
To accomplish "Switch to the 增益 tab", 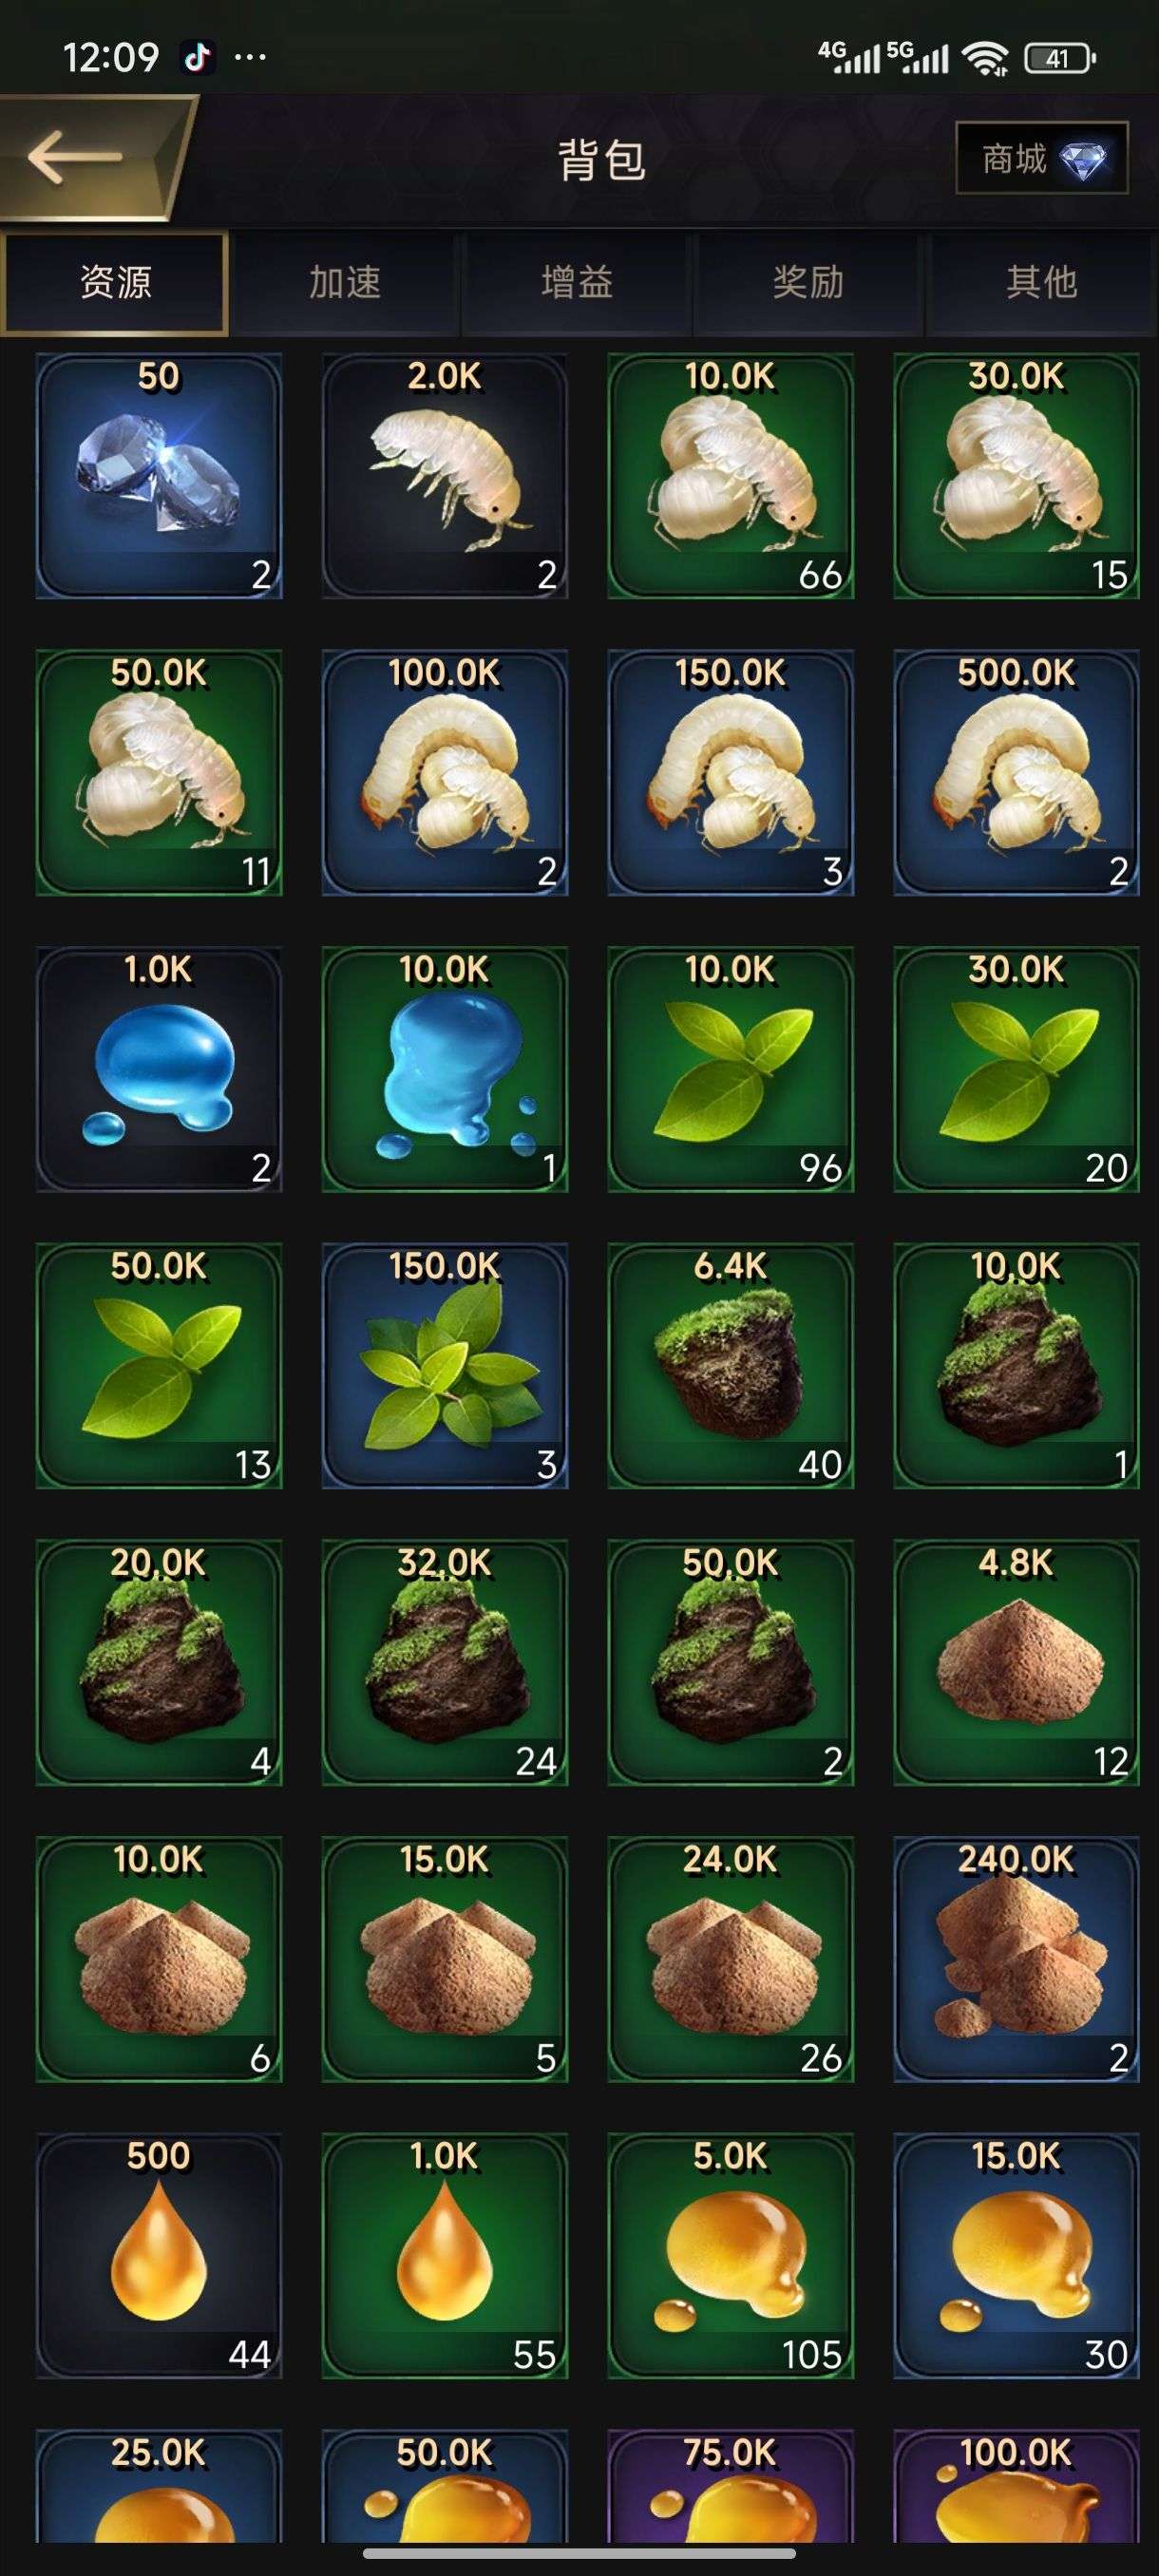I will point(577,283).
